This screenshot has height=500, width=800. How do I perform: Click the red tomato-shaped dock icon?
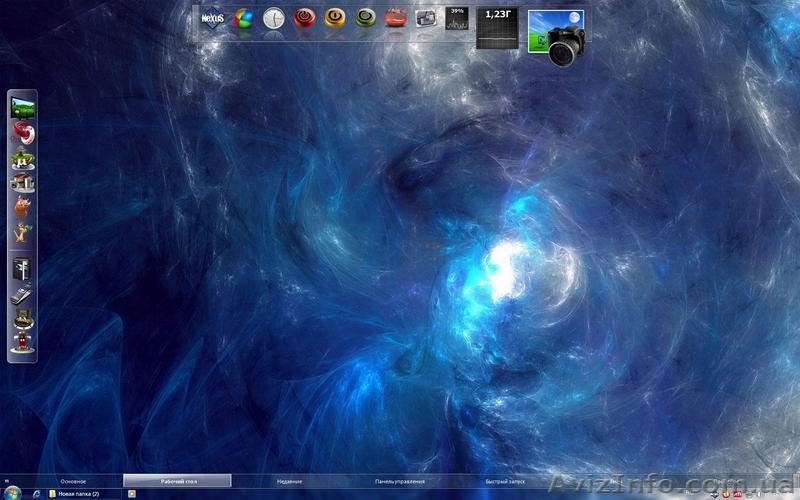coord(396,18)
